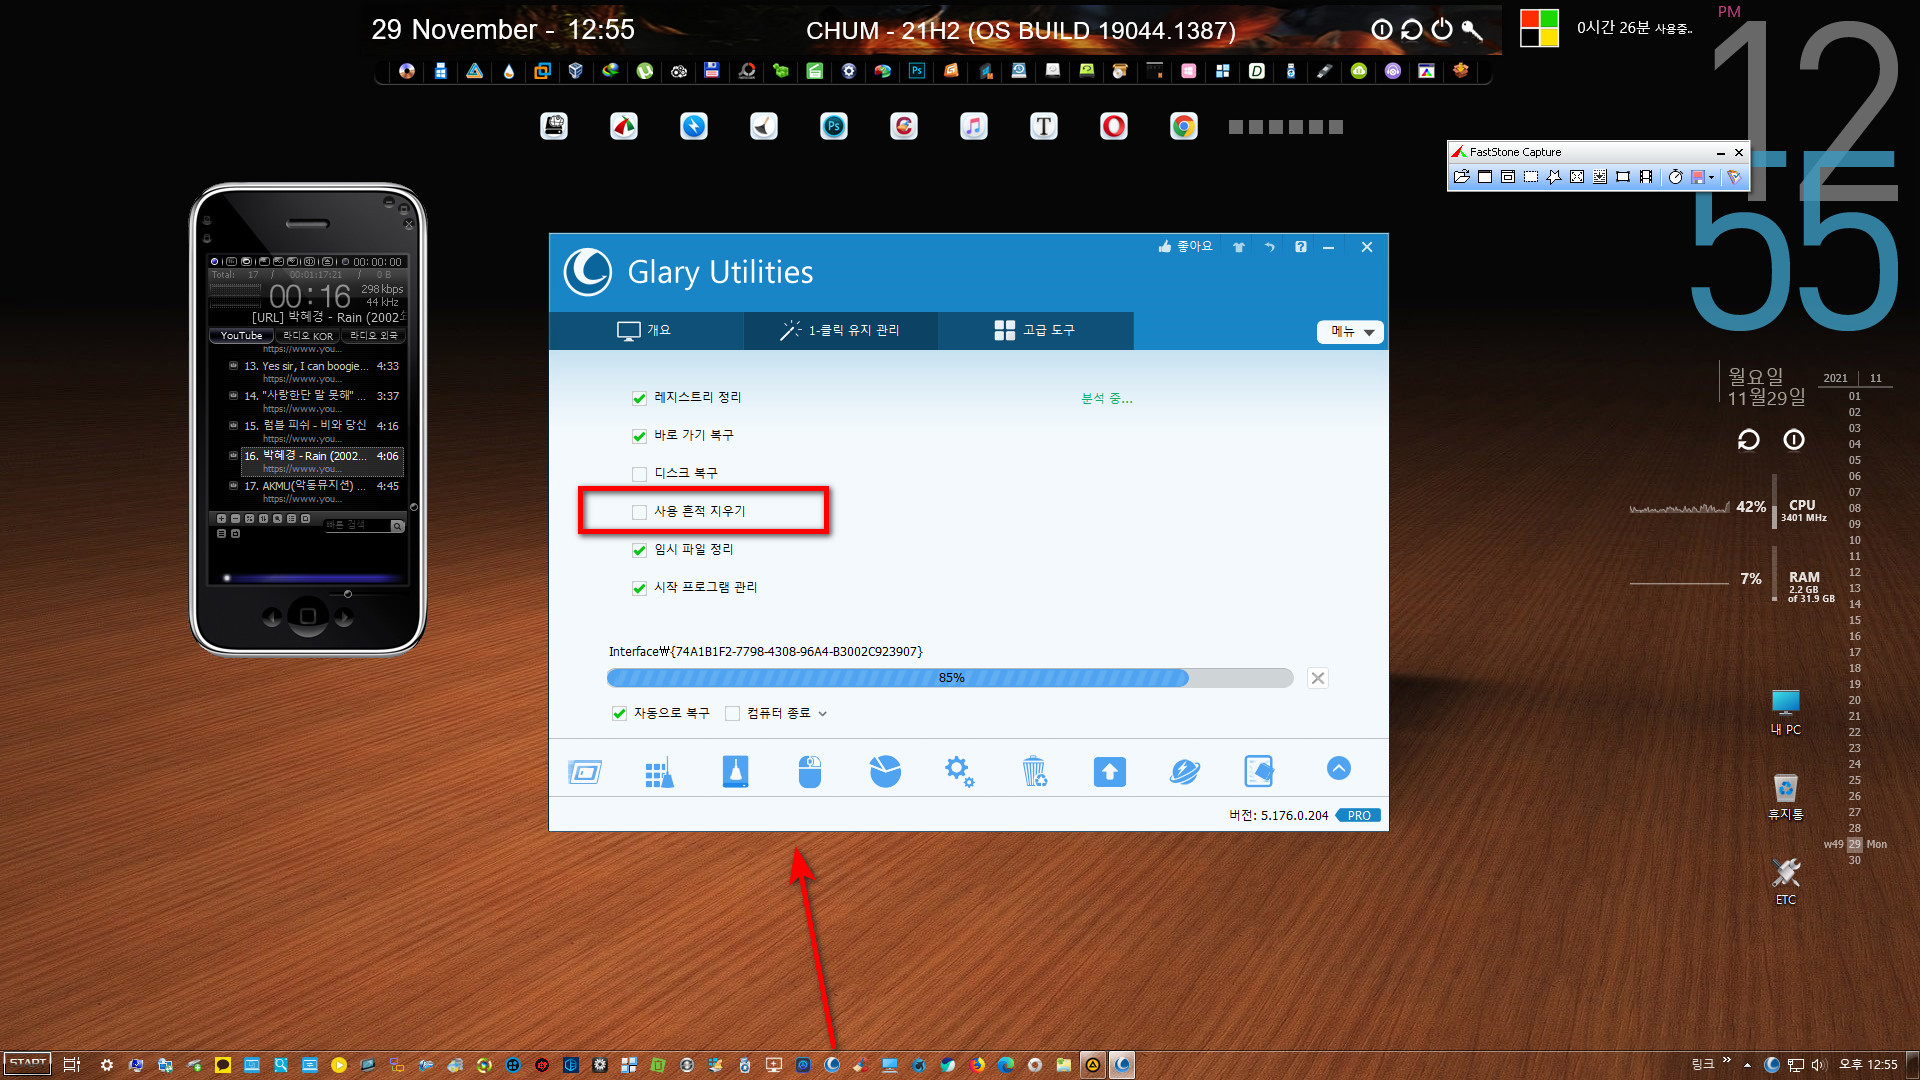
Task: Open the Disk Cleaner broom icon in Glary toolbar
Action: point(735,771)
